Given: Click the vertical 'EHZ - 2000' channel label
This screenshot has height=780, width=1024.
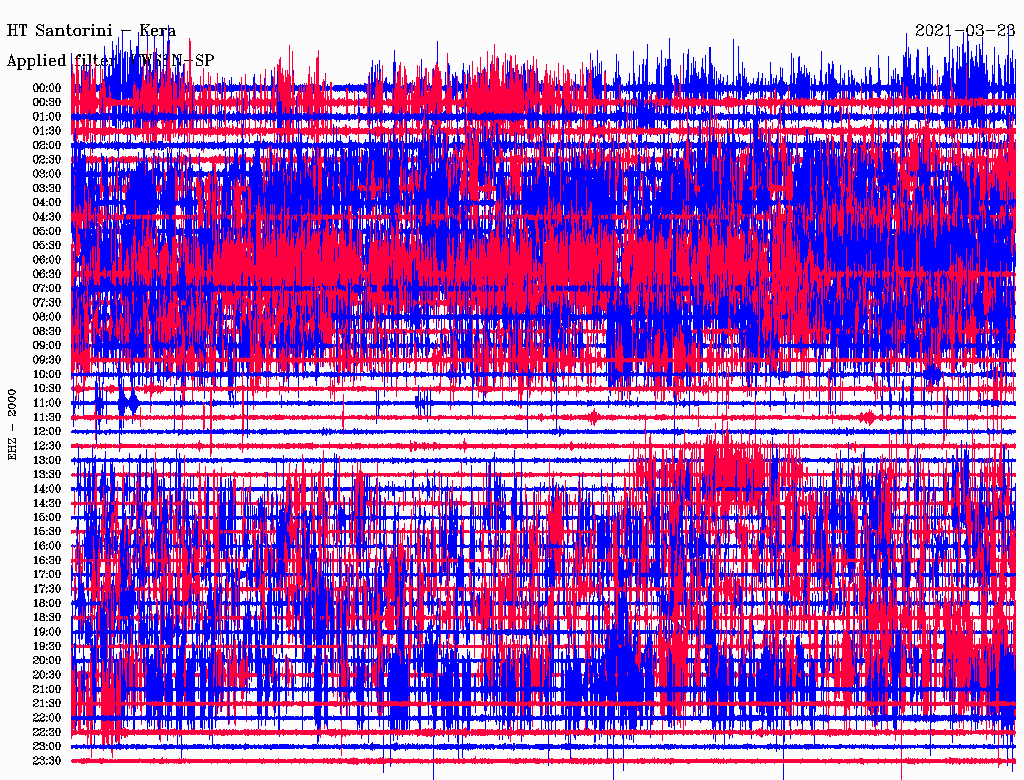Looking at the screenshot, I should (12, 425).
